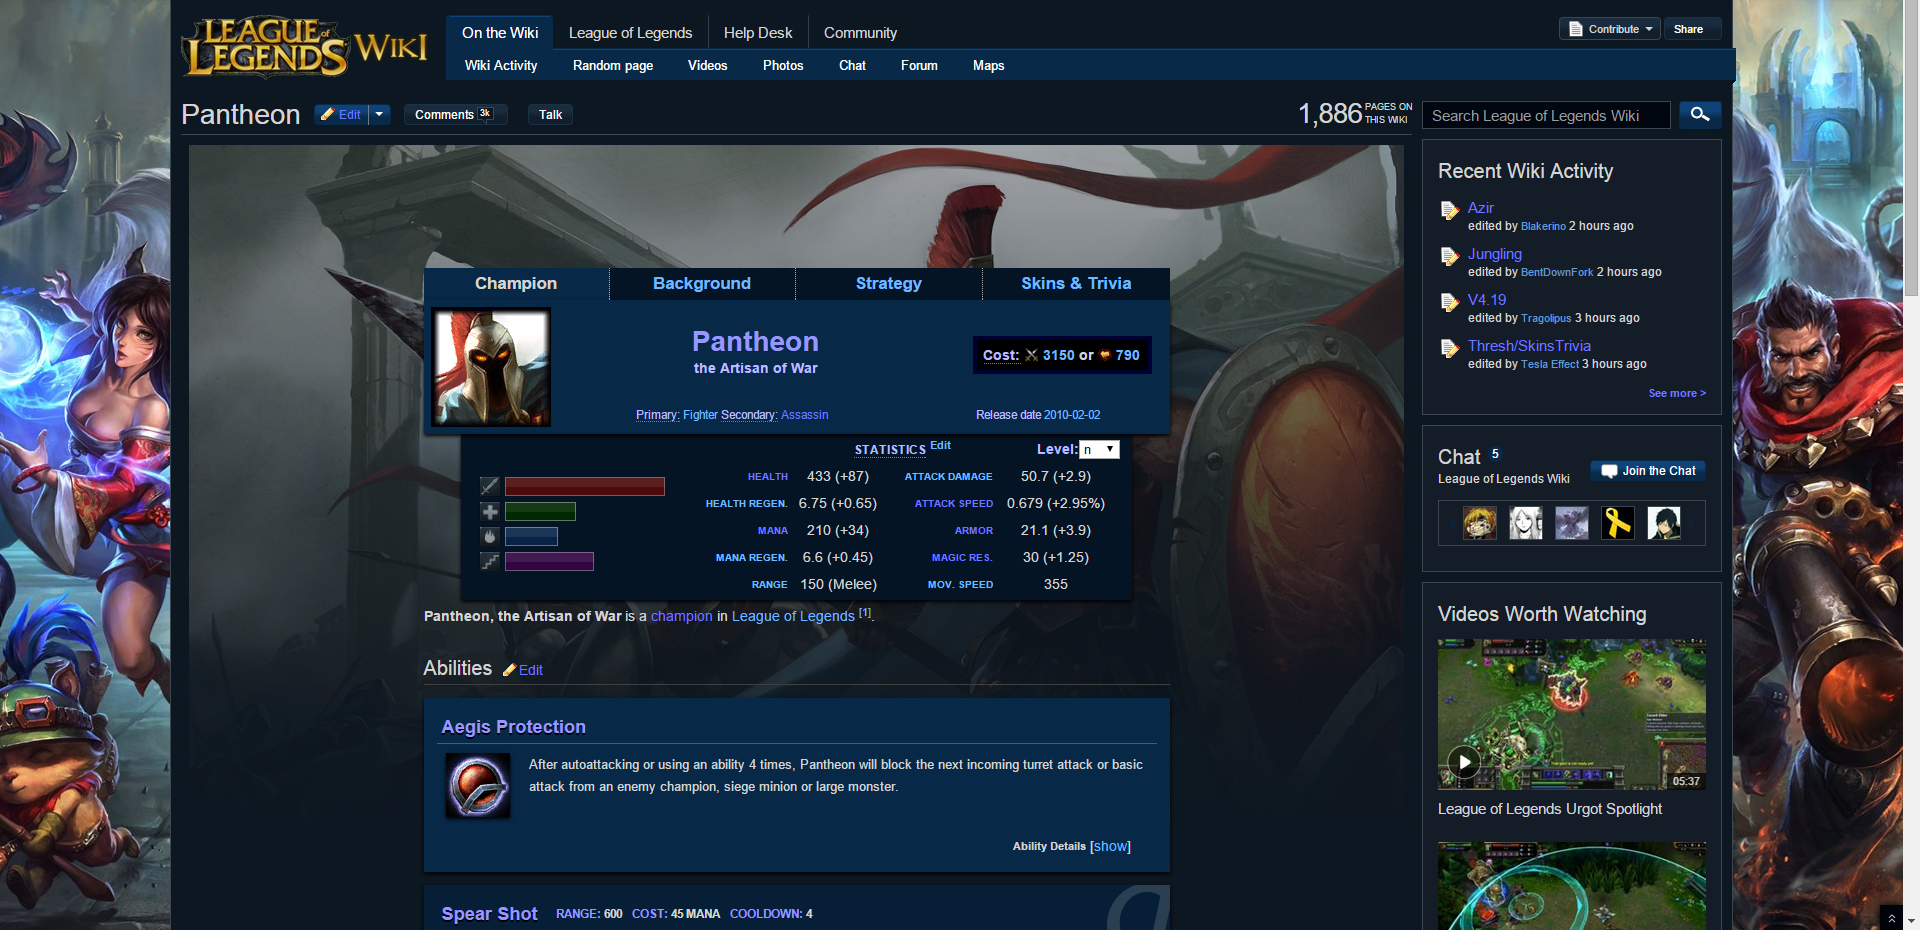Click the Assassin secondary role link

coord(804,415)
